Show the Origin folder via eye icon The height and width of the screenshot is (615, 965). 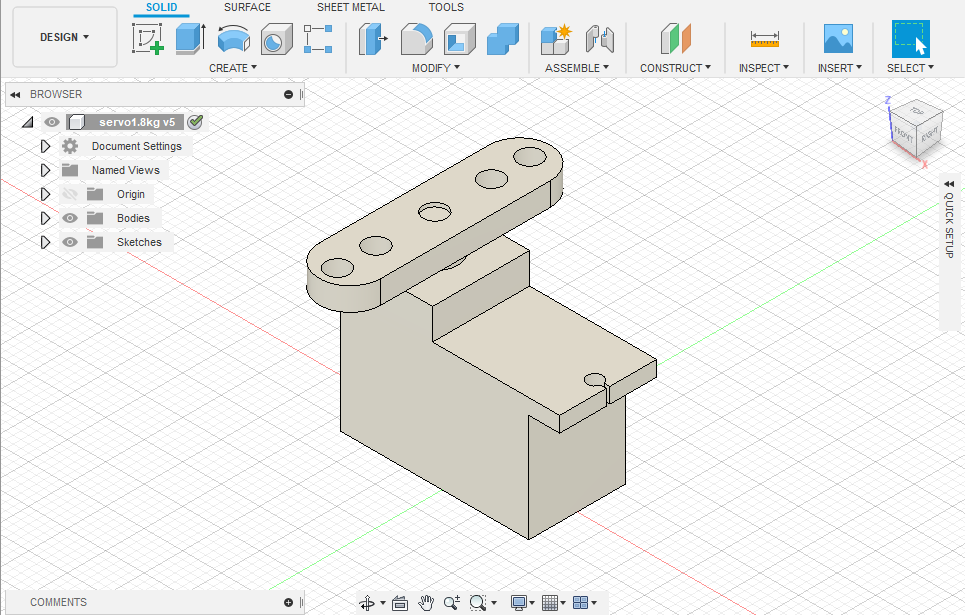tap(70, 194)
